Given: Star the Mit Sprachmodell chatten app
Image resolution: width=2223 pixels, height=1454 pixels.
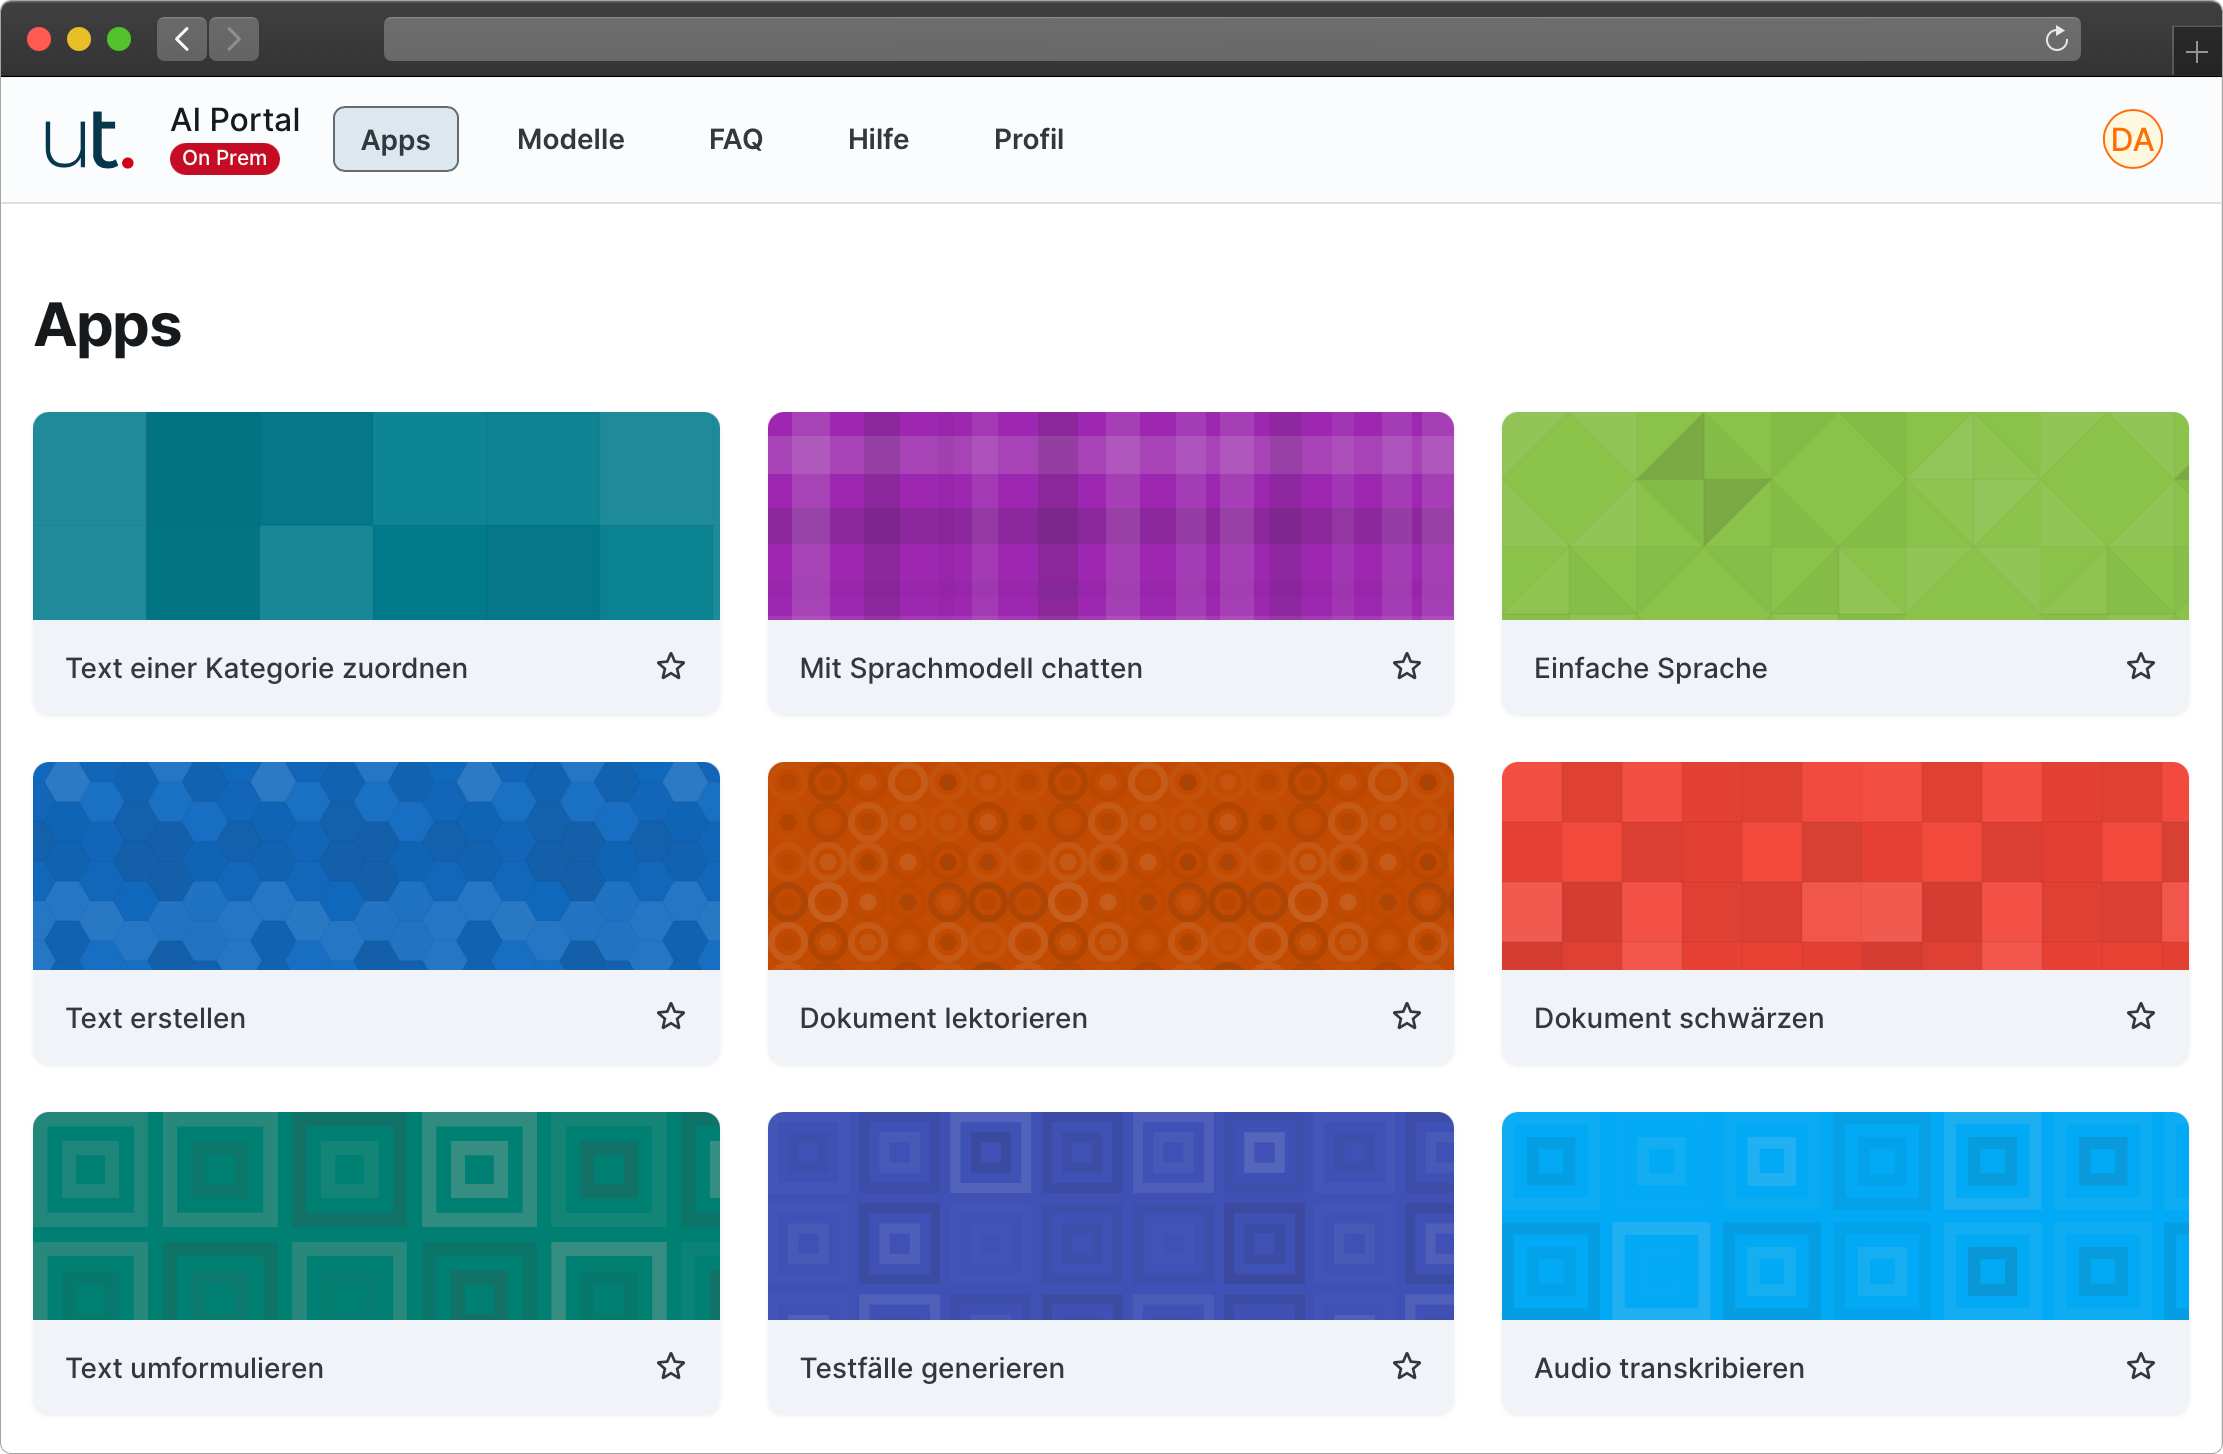Looking at the screenshot, I should point(1406,667).
